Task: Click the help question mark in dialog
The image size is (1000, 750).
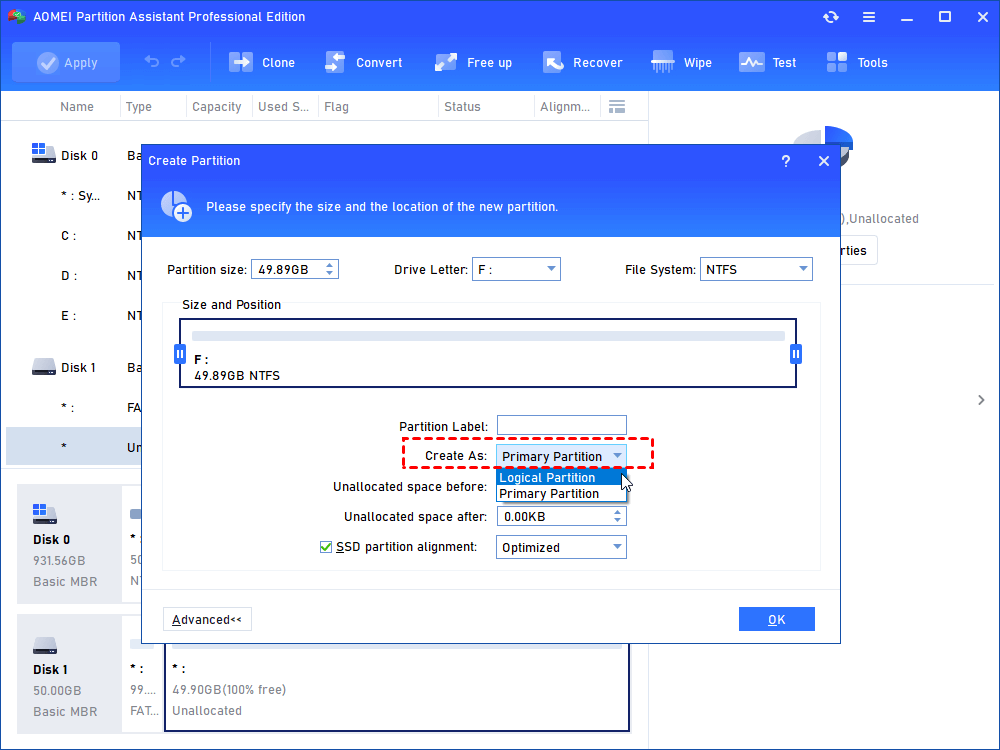Action: coord(786,161)
